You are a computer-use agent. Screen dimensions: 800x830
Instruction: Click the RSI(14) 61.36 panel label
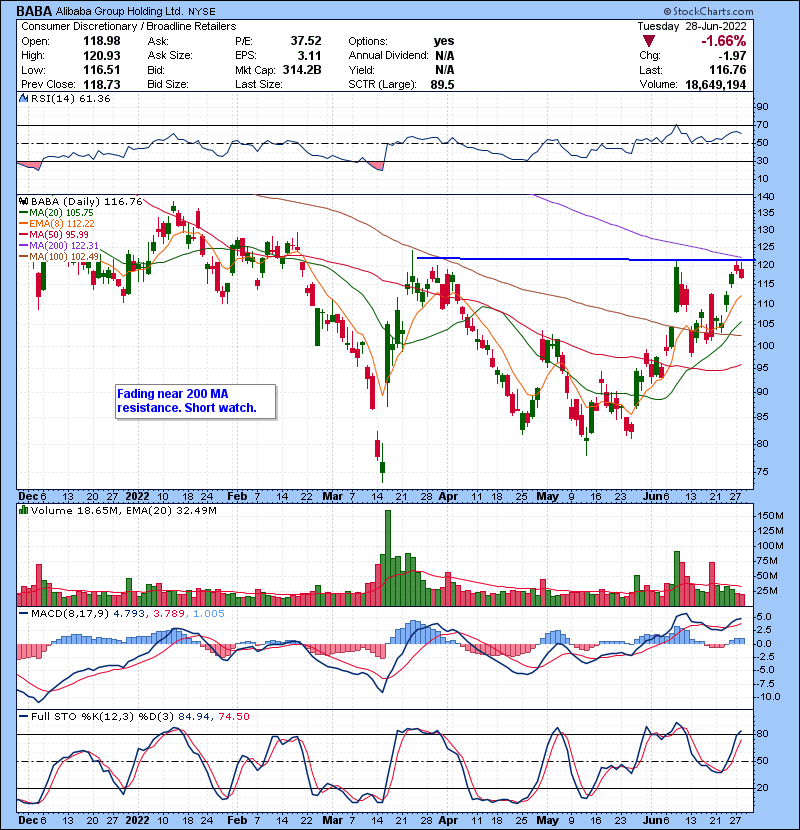[x=71, y=98]
